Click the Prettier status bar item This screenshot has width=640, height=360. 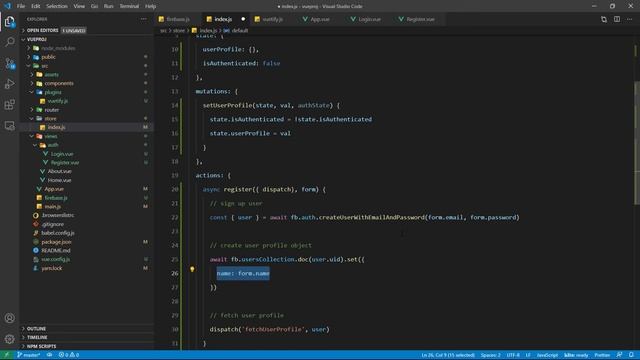click(602, 355)
